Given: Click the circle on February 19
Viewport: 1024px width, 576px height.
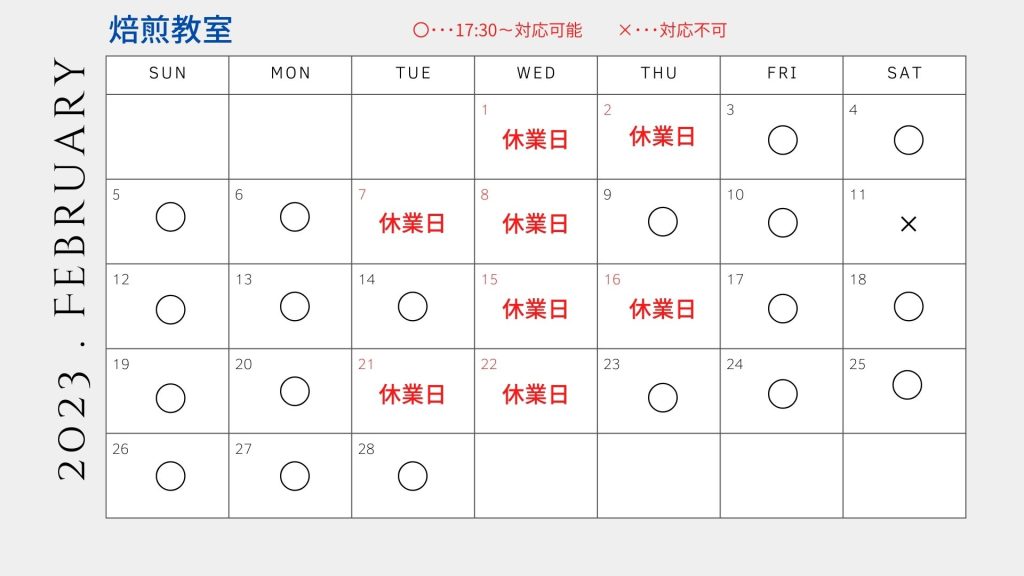Looking at the screenshot, I should coord(170,398).
